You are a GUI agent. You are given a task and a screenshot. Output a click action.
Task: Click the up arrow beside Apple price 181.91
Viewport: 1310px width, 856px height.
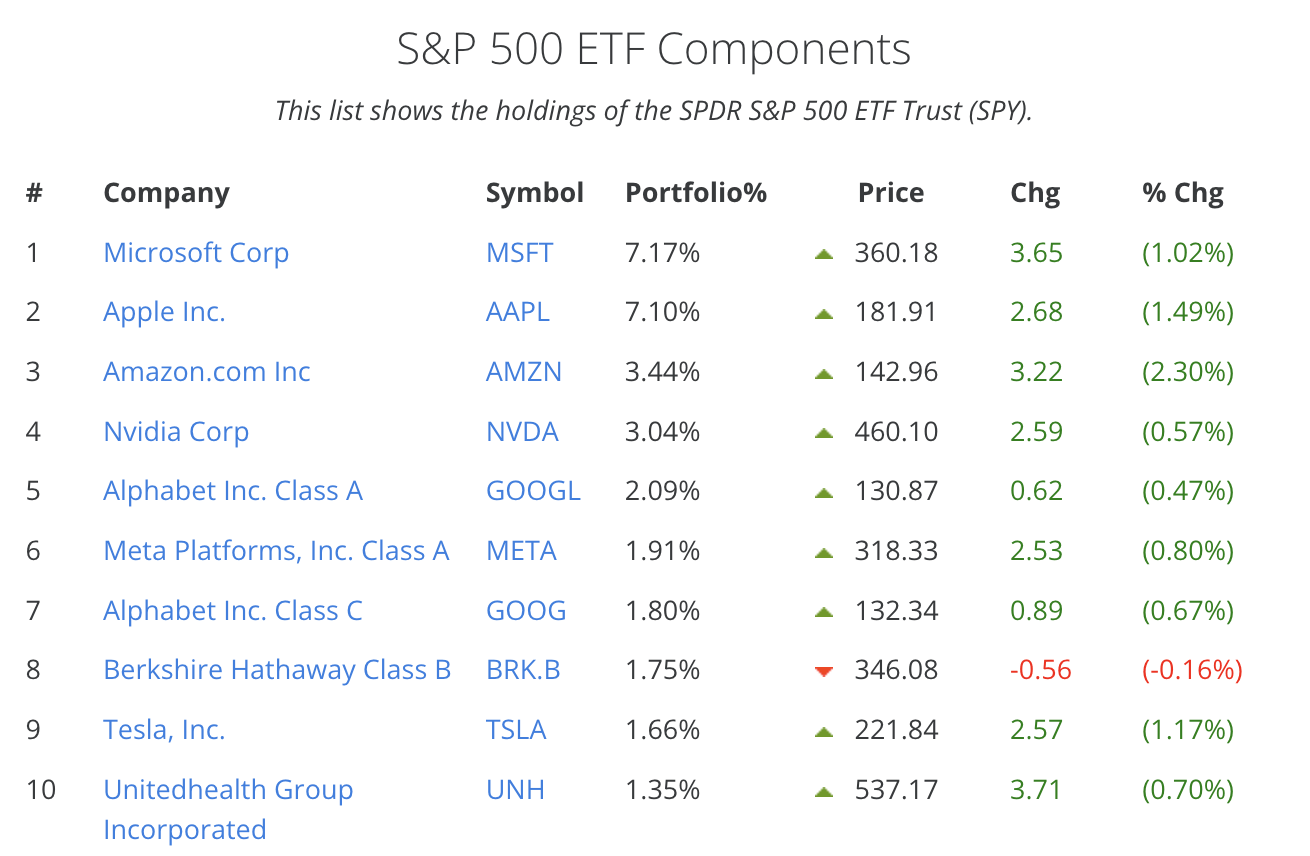(x=824, y=313)
